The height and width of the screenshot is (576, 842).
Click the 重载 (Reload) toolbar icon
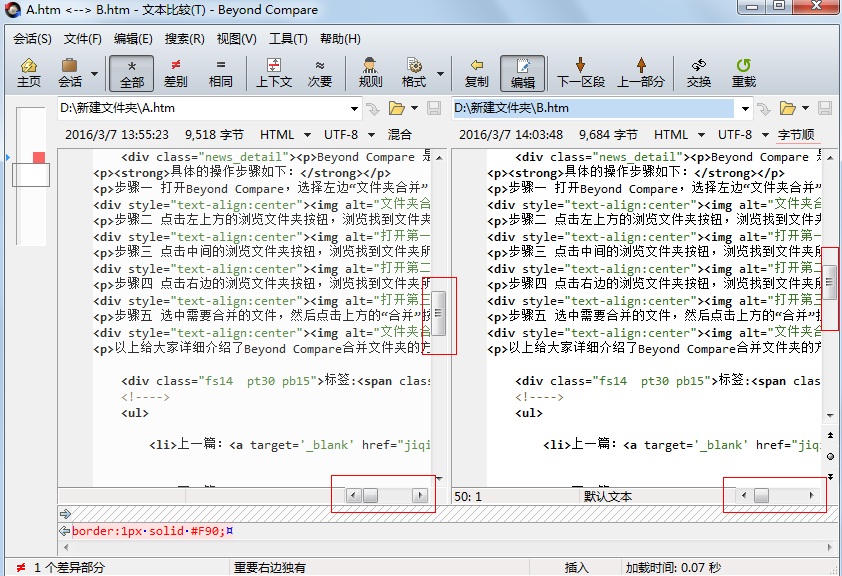[742, 72]
